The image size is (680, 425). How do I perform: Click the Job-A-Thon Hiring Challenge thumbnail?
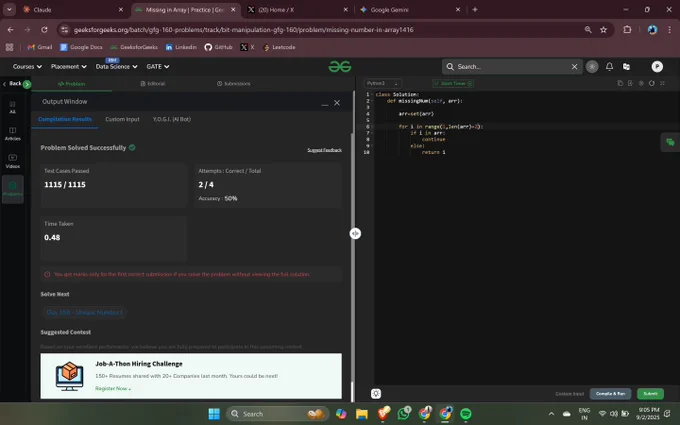pos(69,376)
